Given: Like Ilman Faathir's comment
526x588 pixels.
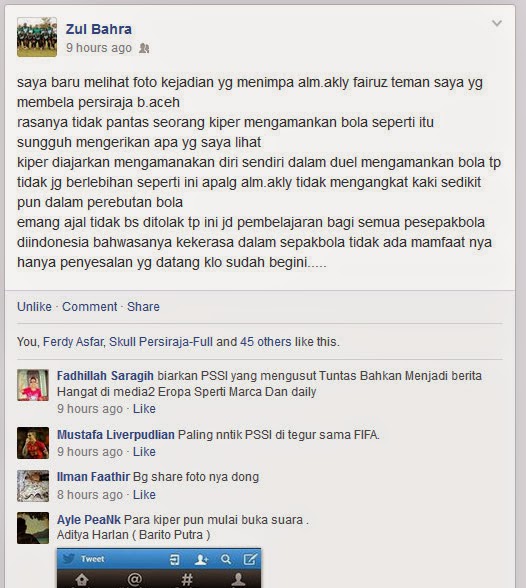Looking at the screenshot, I should pyautogui.click(x=144, y=495).
